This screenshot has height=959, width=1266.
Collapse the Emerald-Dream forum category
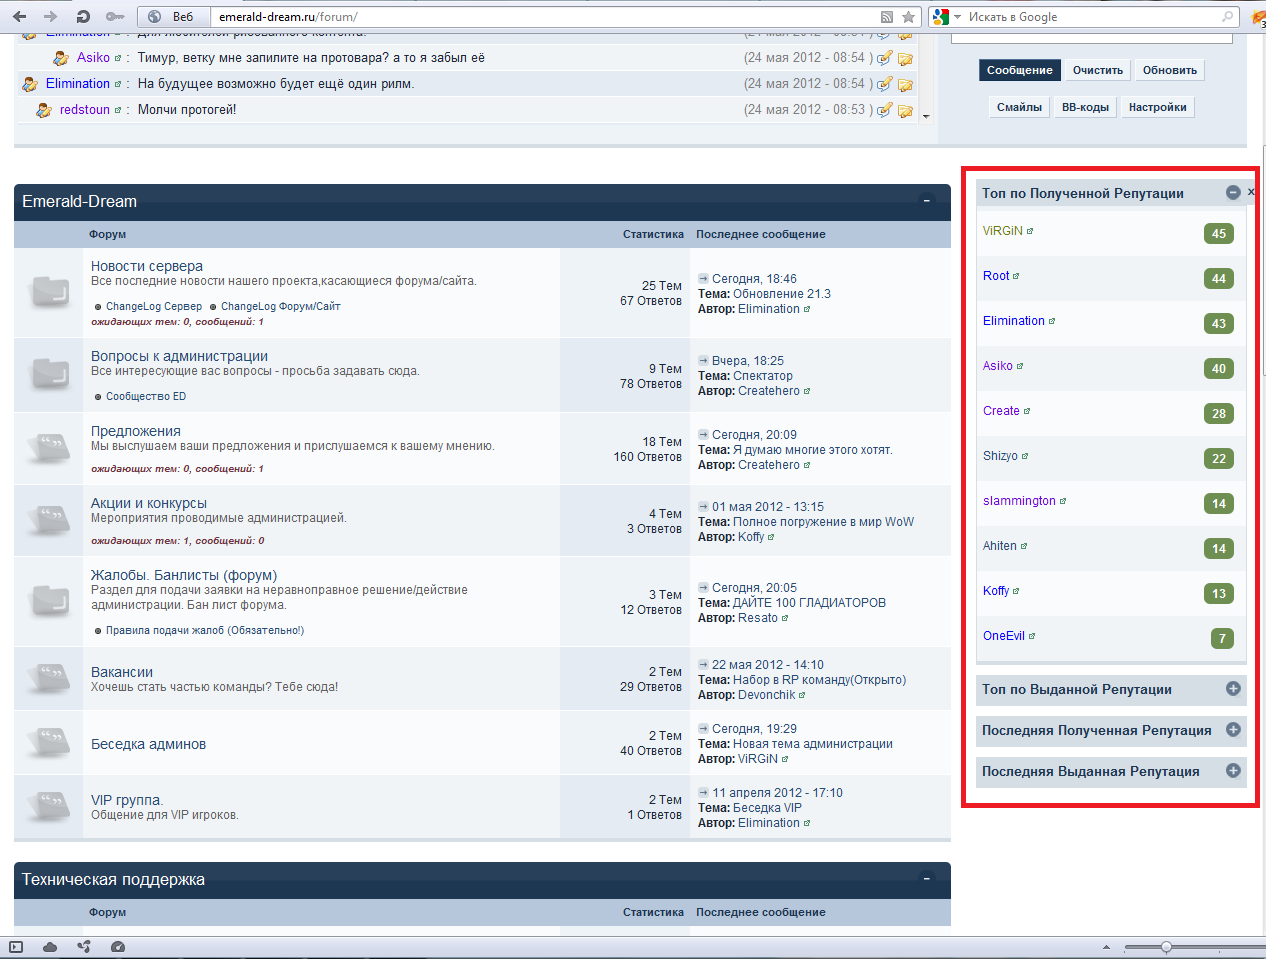click(927, 202)
